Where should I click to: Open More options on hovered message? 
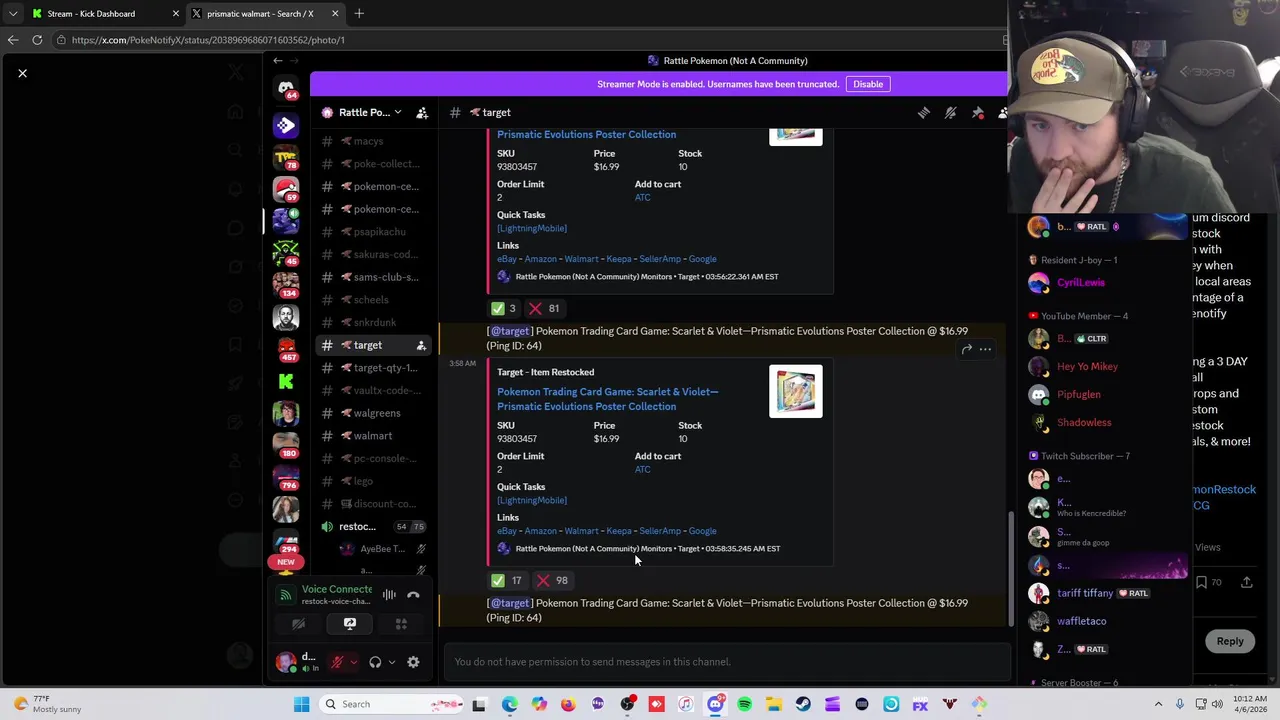(985, 349)
